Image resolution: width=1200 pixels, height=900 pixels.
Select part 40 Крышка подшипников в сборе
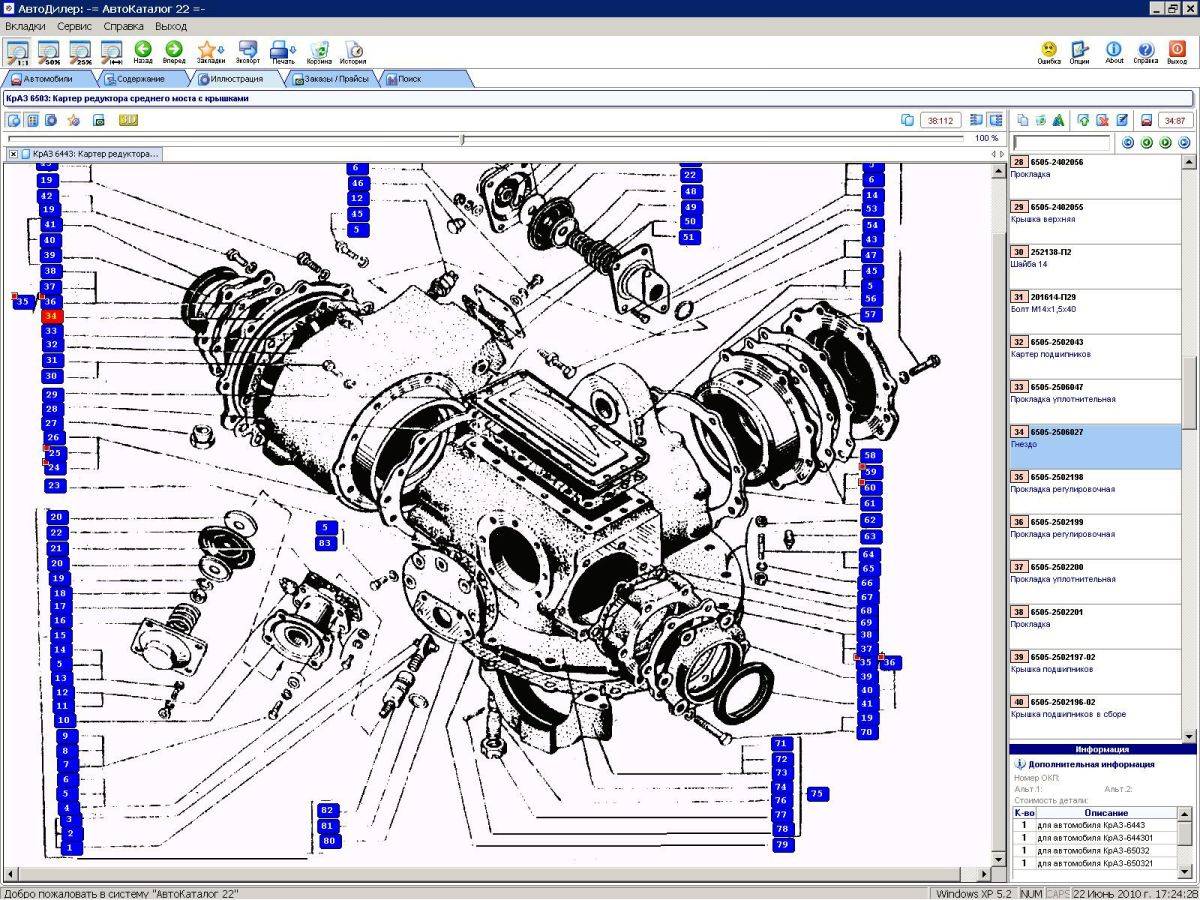pos(1095,717)
